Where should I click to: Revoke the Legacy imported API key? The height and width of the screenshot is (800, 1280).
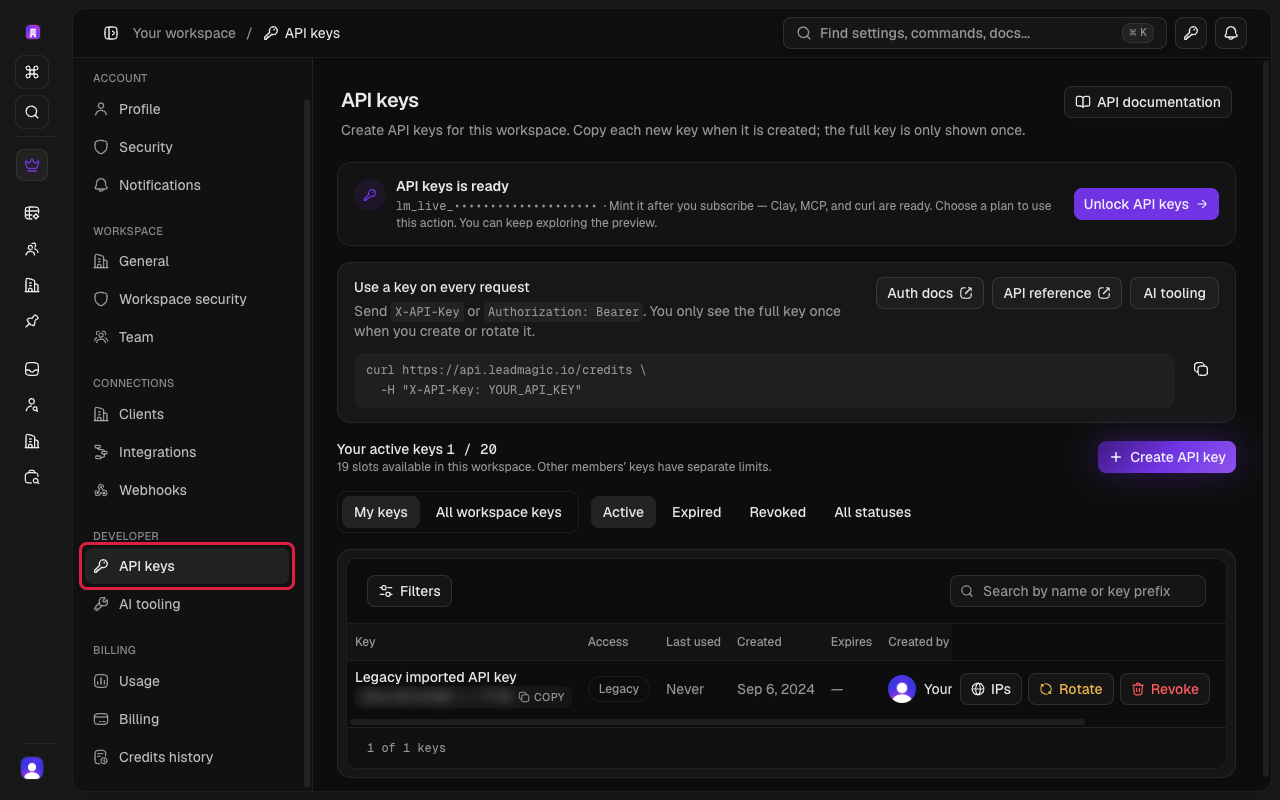[x=1165, y=689]
